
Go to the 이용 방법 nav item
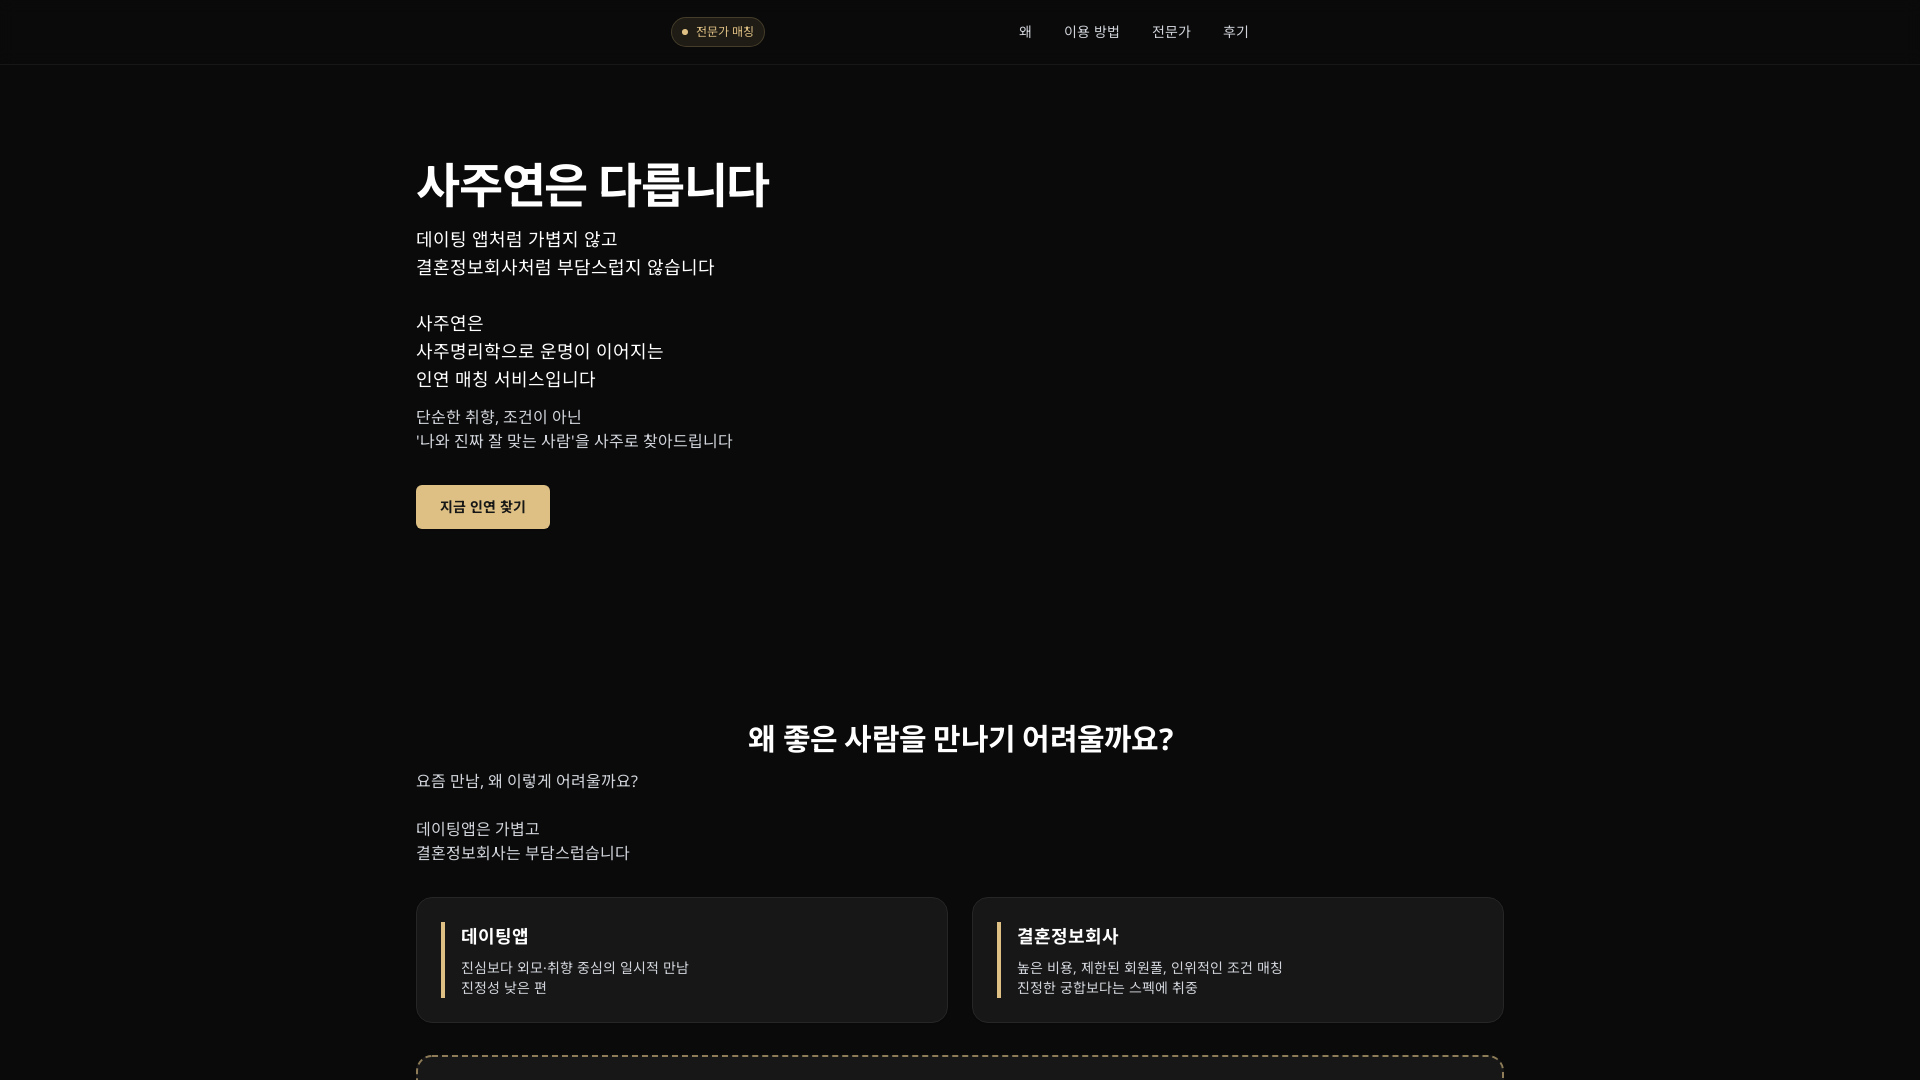[x=1091, y=32]
